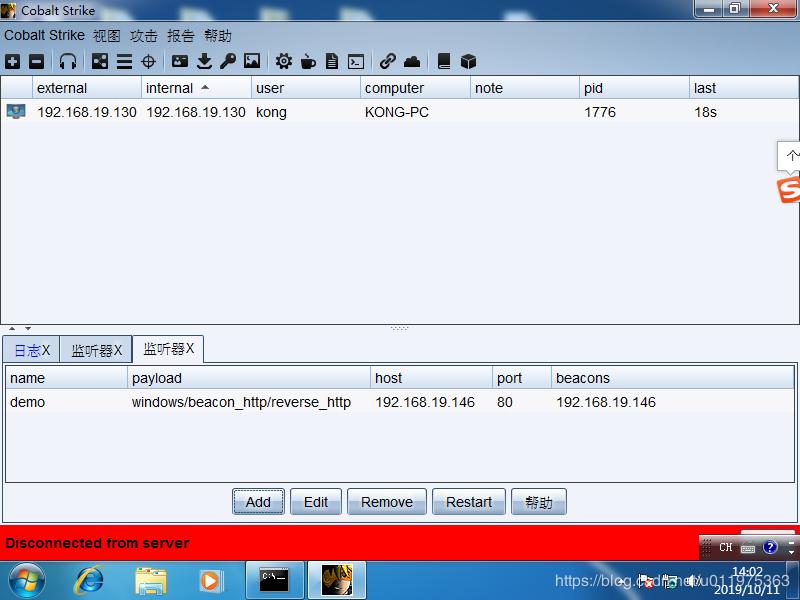The width and height of the screenshot is (800, 600).
Task: Click the downloads arrow toolbar icon
Action: [204, 61]
